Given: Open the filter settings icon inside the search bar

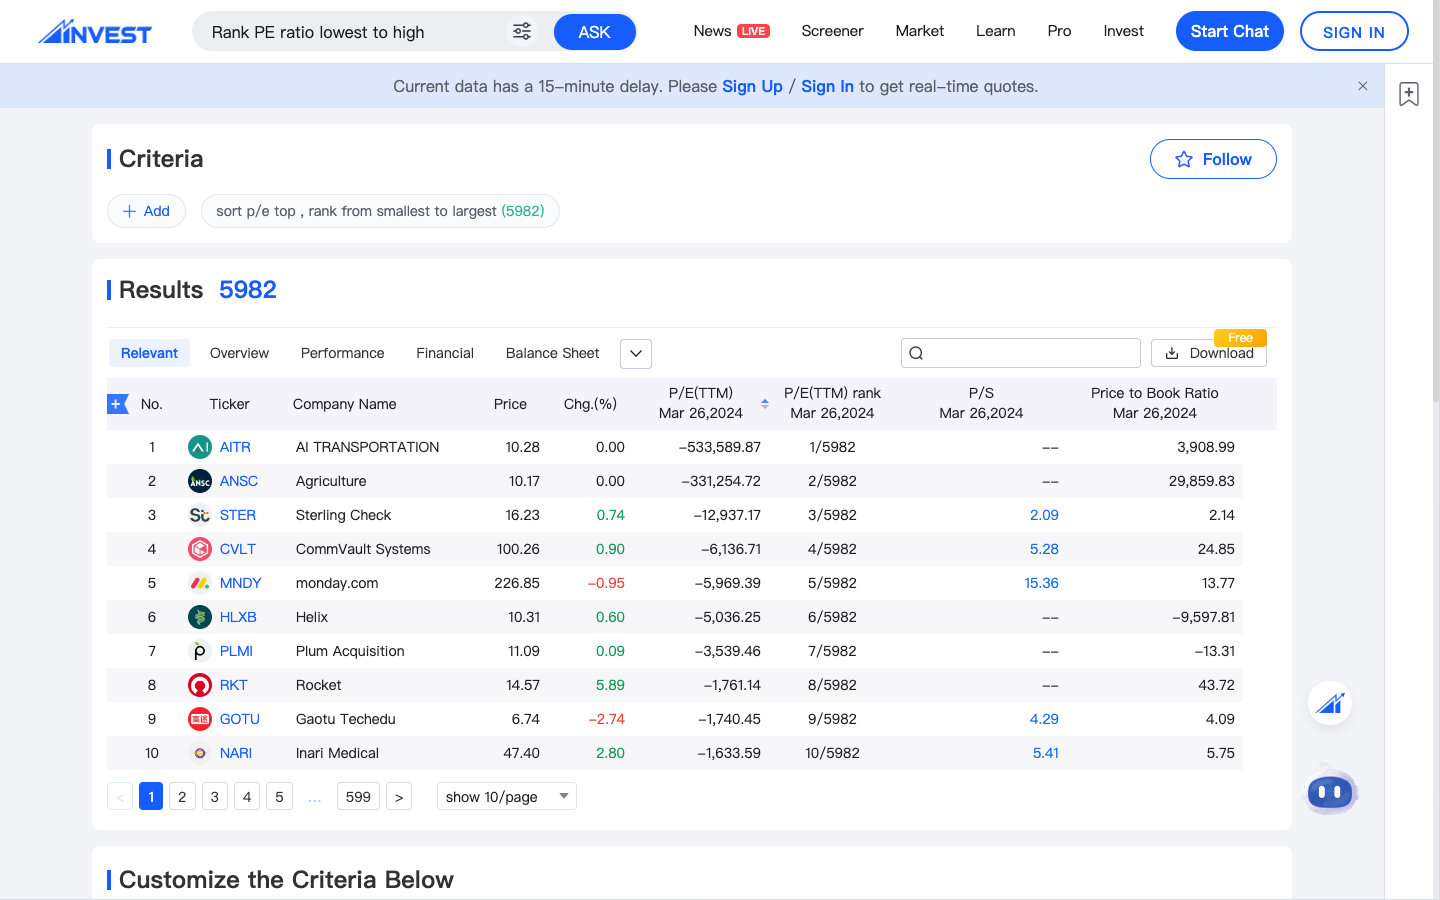Looking at the screenshot, I should [x=521, y=31].
